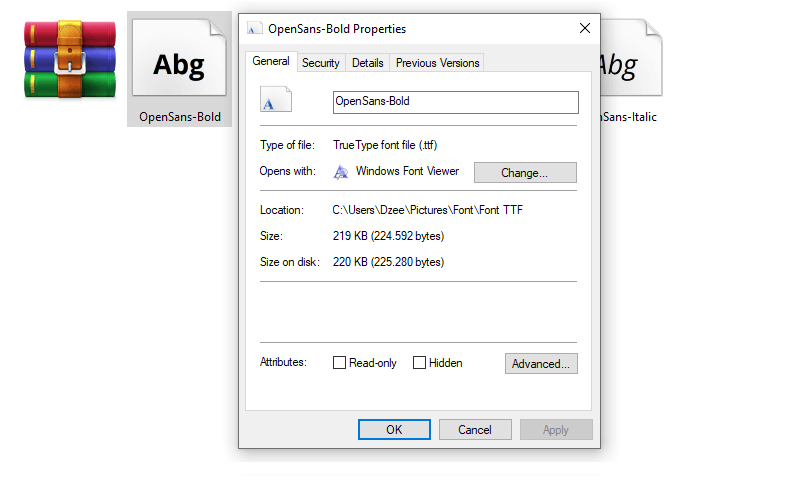Click the OpenSans-Bold file name field
The height and width of the screenshot is (496, 800).
456,102
